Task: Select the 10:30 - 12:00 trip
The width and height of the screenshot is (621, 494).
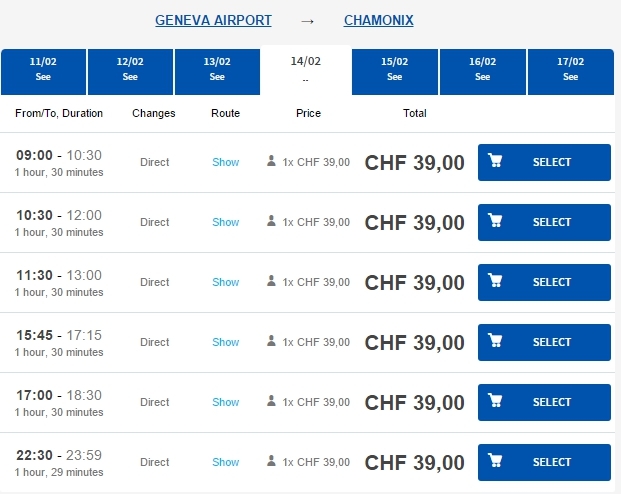Action: [x=544, y=222]
